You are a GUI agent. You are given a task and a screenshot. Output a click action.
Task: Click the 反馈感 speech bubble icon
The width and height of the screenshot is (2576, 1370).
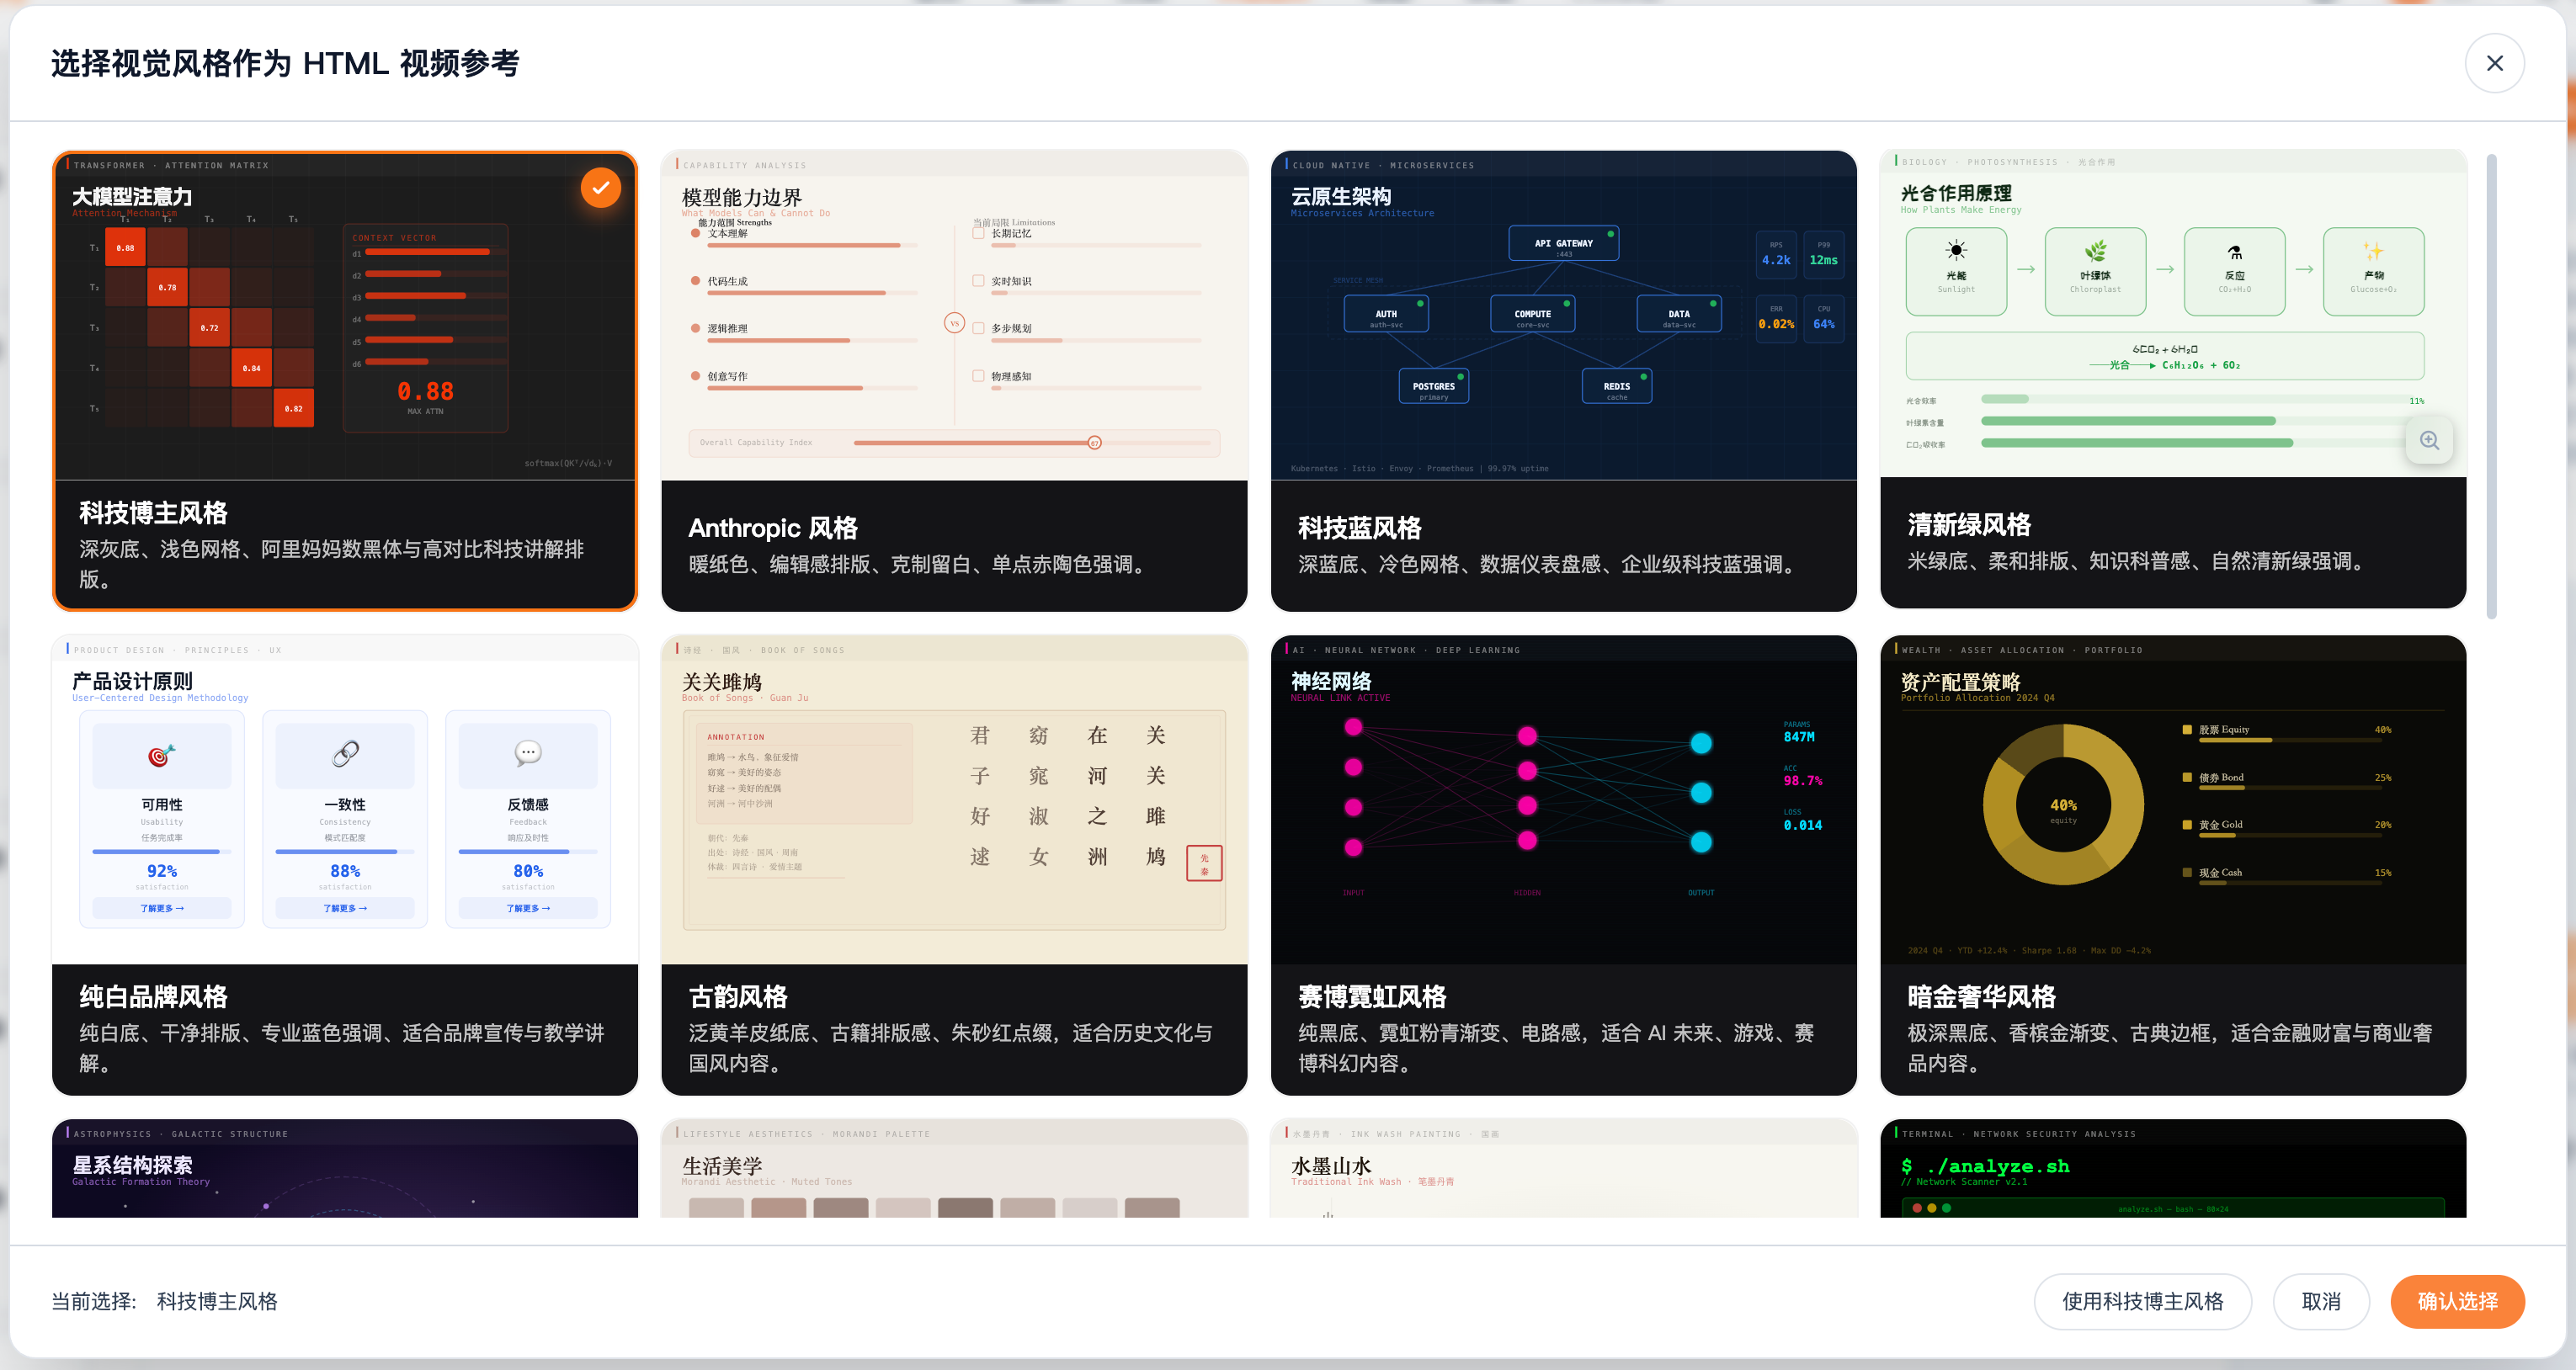[528, 753]
